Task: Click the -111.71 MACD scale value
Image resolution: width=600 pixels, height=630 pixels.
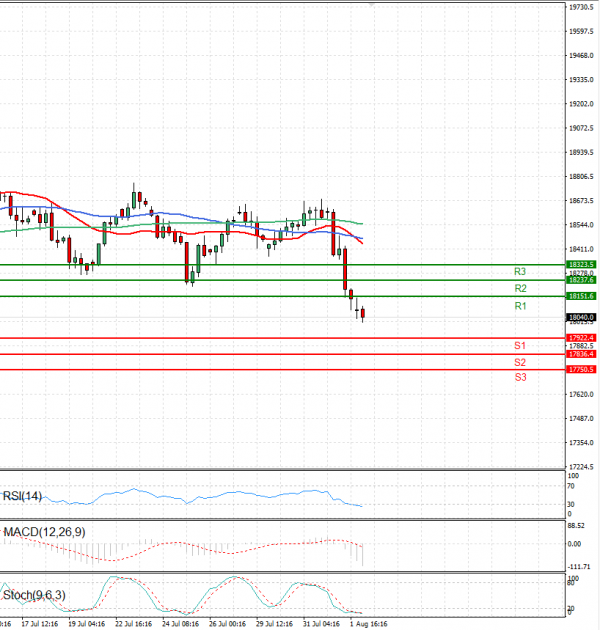Action: (x=579, y=567)
